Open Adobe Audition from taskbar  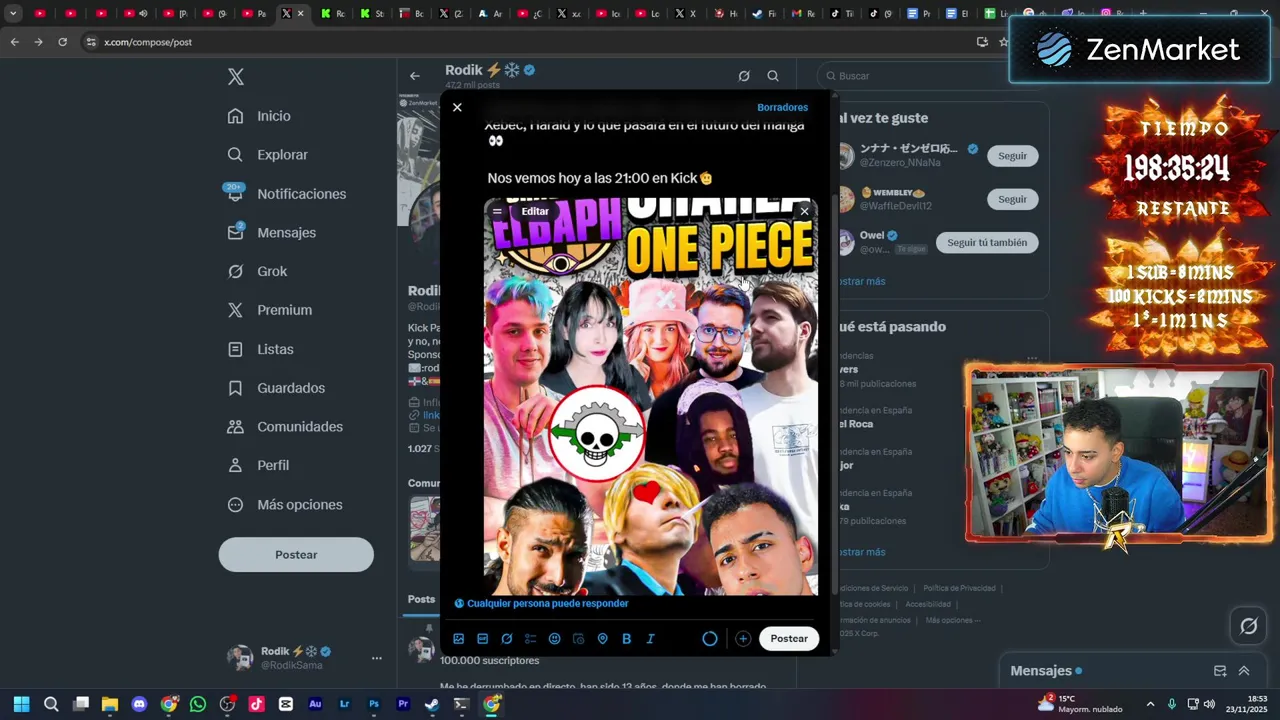315,704
